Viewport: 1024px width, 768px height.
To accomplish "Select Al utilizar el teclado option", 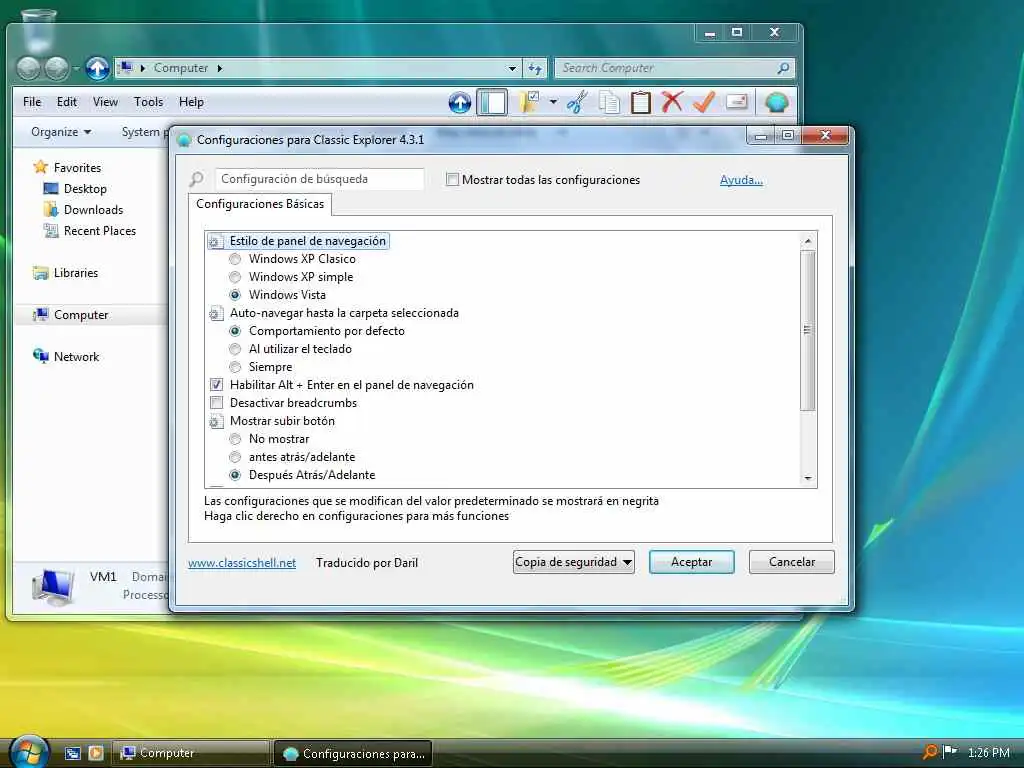I will tap(235, 349).
